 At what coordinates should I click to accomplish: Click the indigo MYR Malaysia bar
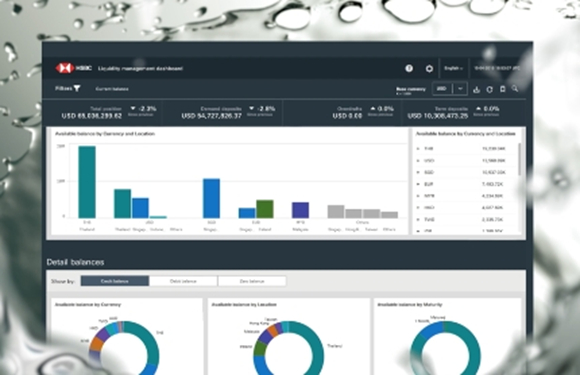click(x=300, y=210)
